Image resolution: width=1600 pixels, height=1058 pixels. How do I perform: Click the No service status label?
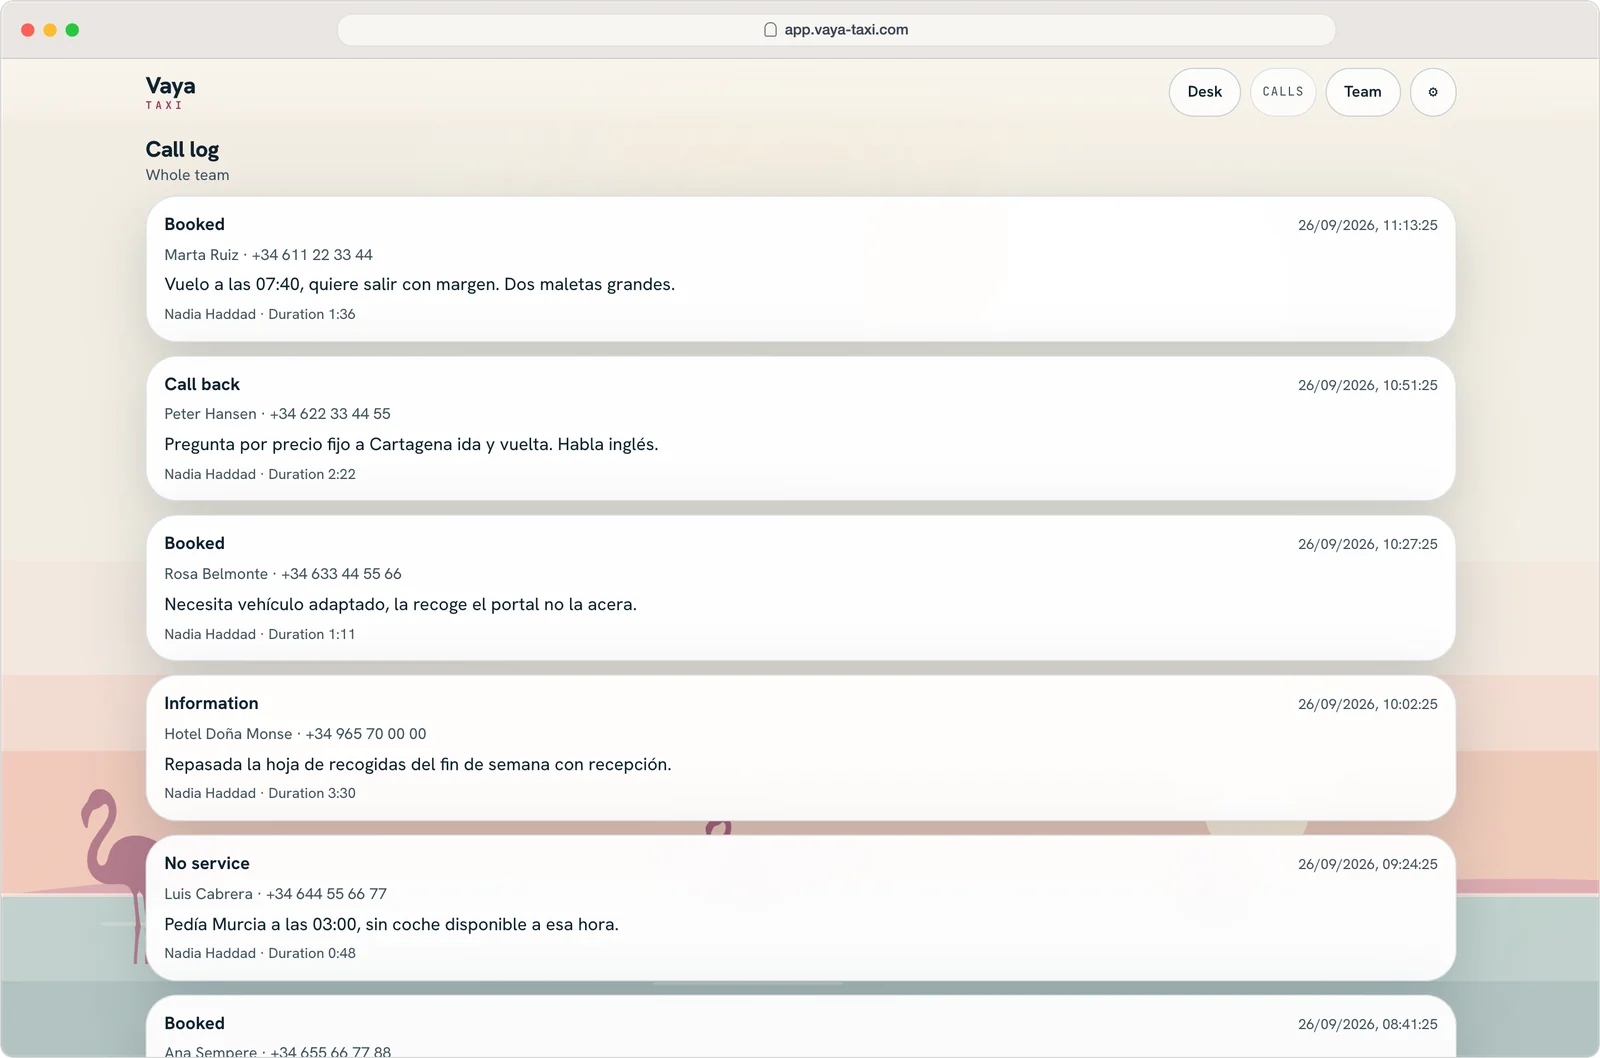(207, 864)
